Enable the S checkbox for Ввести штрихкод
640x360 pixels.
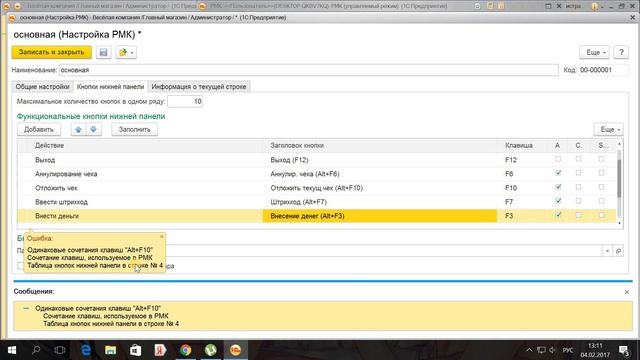(x=601, y=201)
